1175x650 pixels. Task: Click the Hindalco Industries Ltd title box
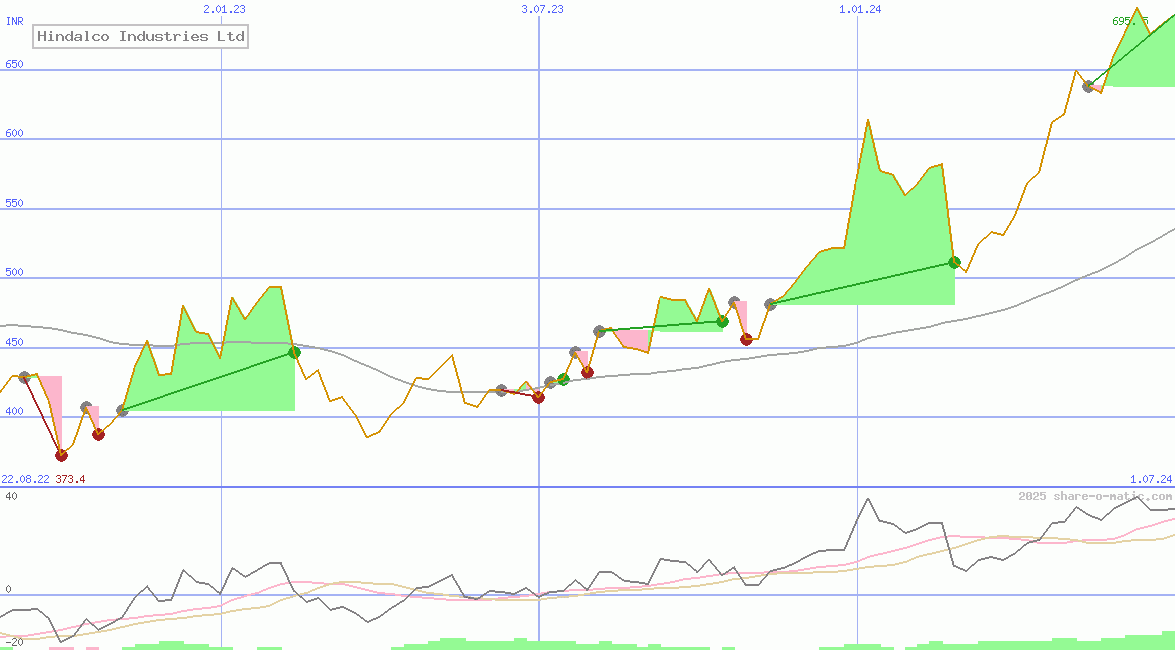tap(140, 36)
